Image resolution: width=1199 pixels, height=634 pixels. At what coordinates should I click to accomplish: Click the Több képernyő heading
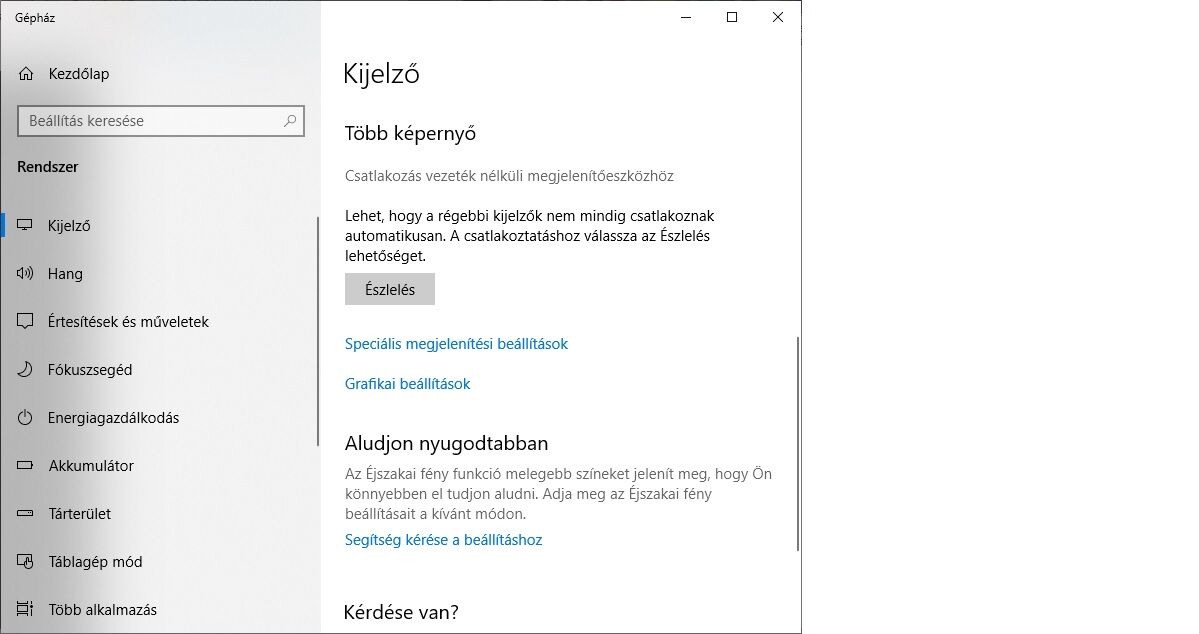click(x=411, y=134)
